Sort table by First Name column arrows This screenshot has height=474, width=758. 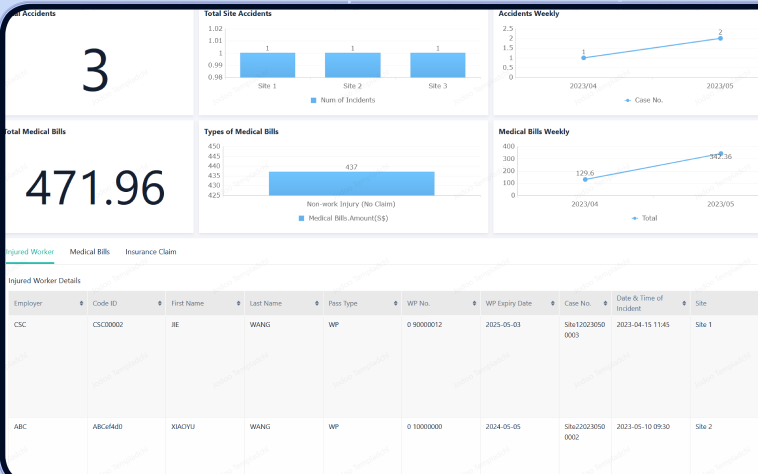pos(238,303)
